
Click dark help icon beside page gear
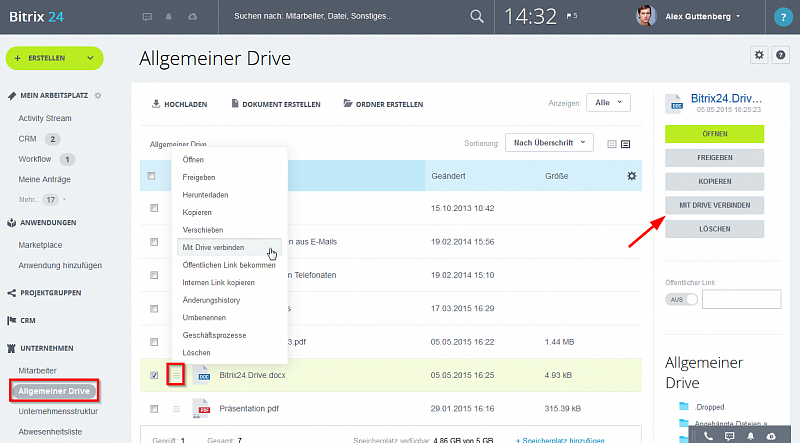coord(781,55)
